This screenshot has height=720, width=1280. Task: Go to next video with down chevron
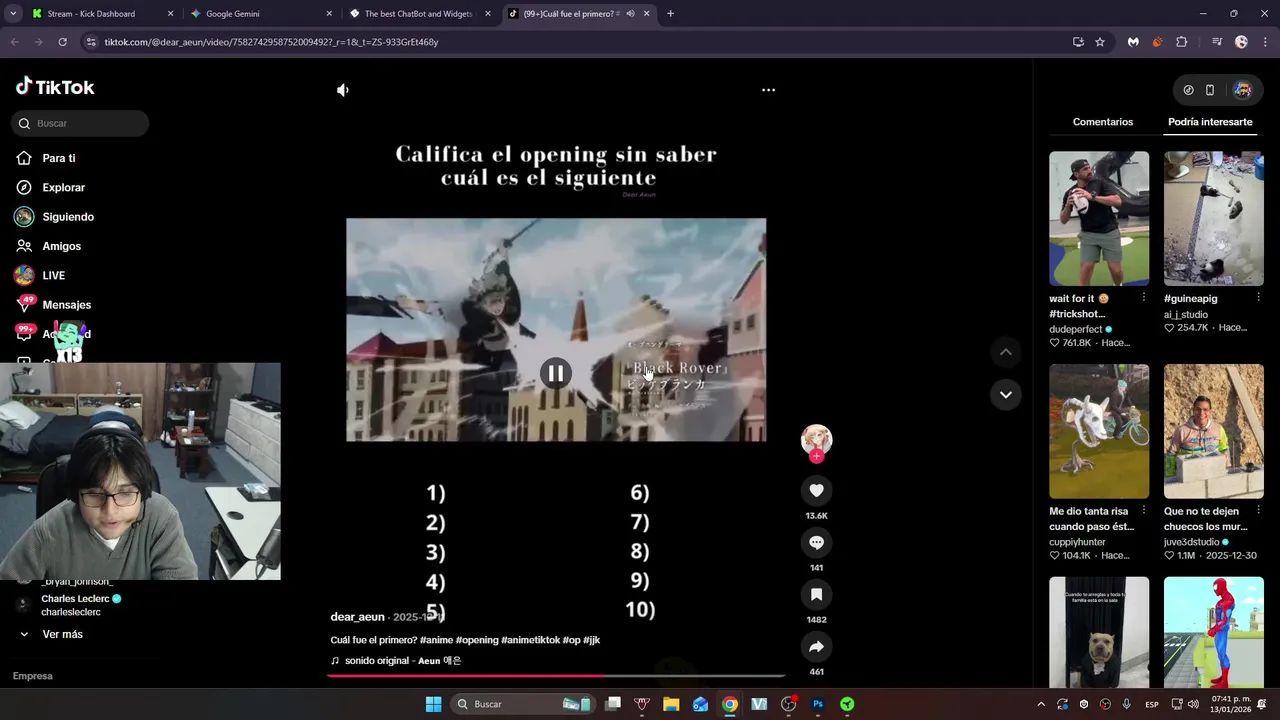click(1005, 394)
